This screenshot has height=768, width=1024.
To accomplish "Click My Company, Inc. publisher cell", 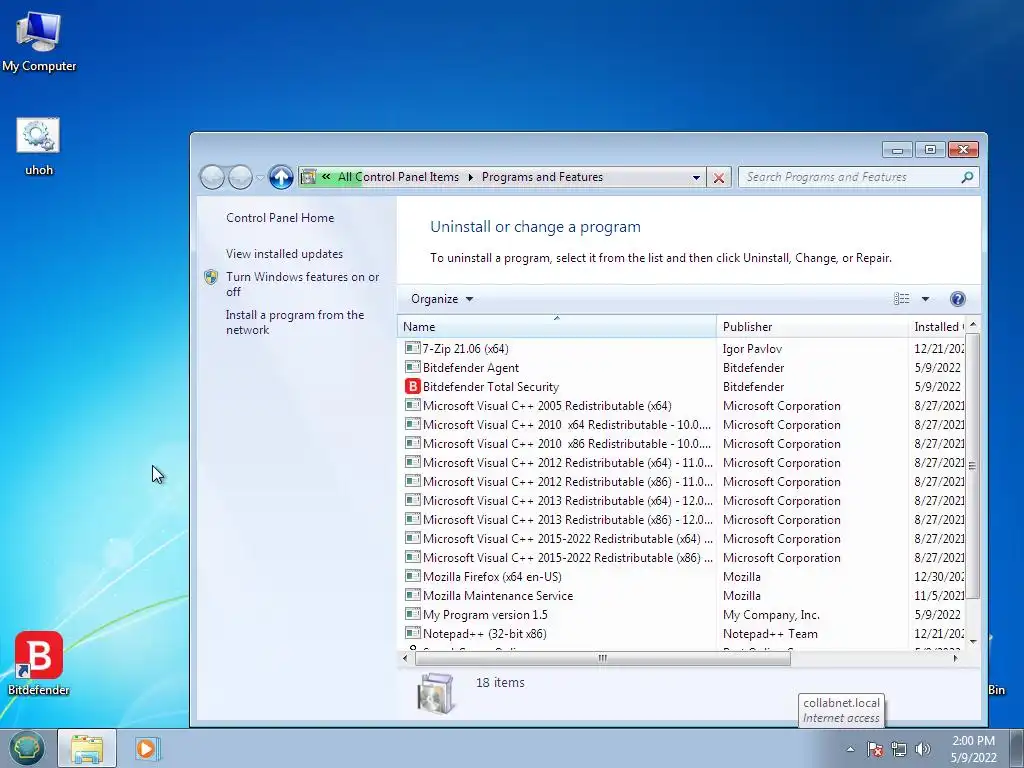I will pos(771,615).
